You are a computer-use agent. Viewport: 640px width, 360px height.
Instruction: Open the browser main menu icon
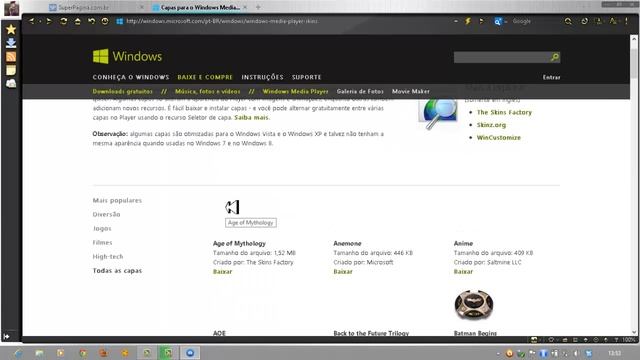click(x=626, y=21)
